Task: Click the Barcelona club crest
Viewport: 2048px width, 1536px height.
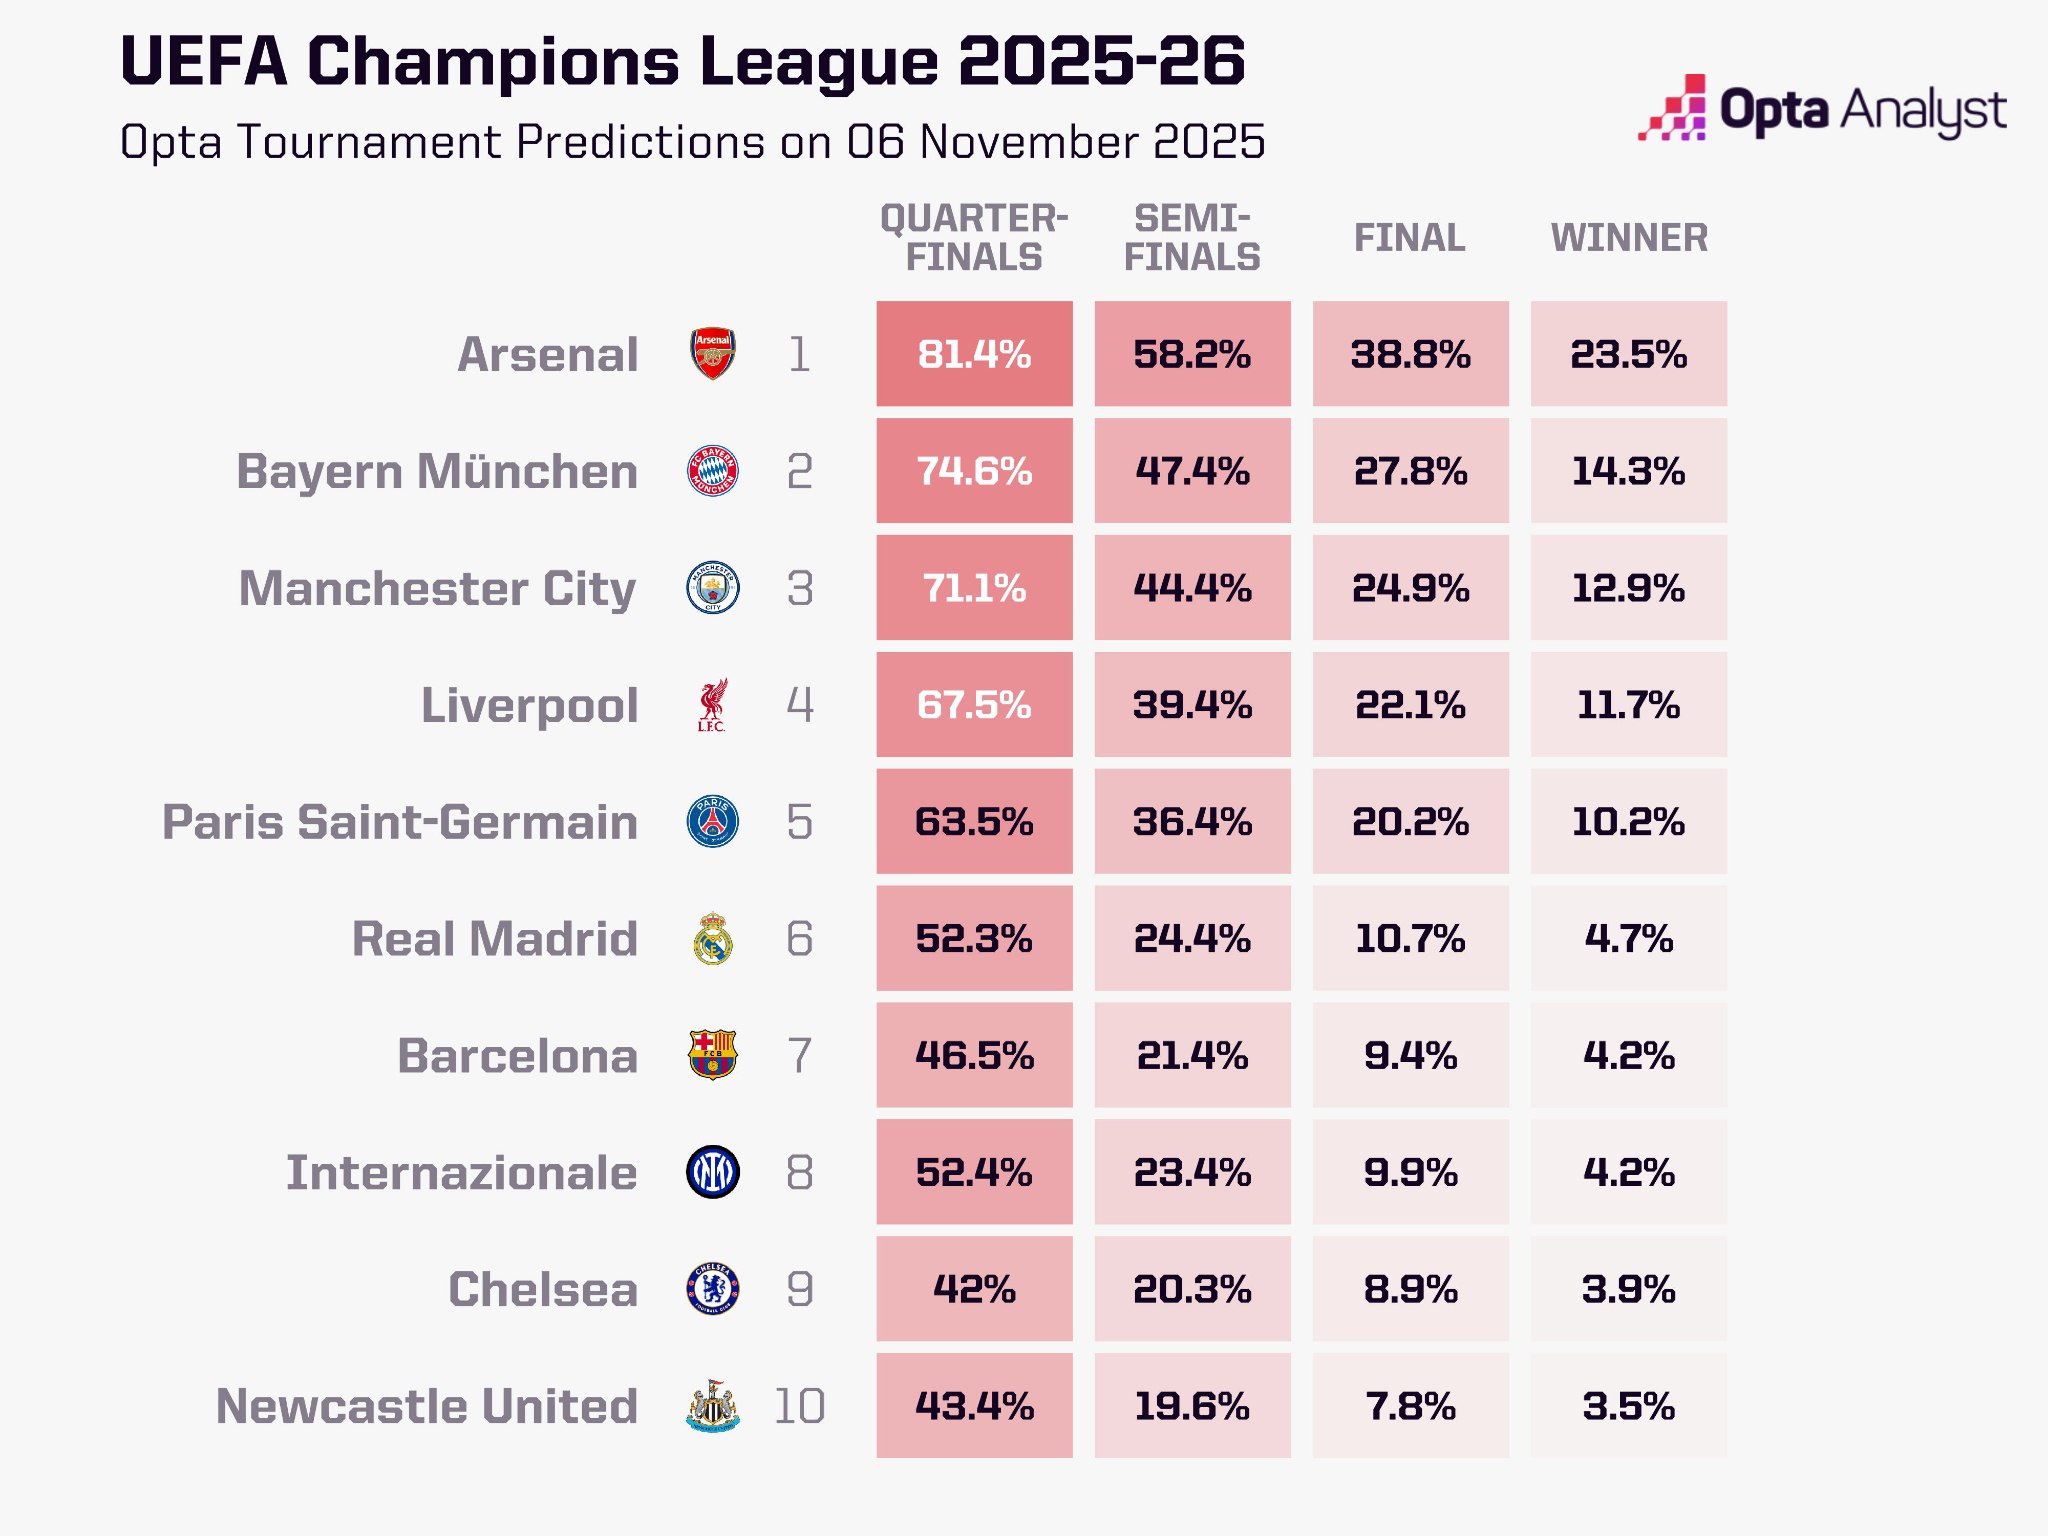Action: pyautogui.click(x=713, y=1055)
